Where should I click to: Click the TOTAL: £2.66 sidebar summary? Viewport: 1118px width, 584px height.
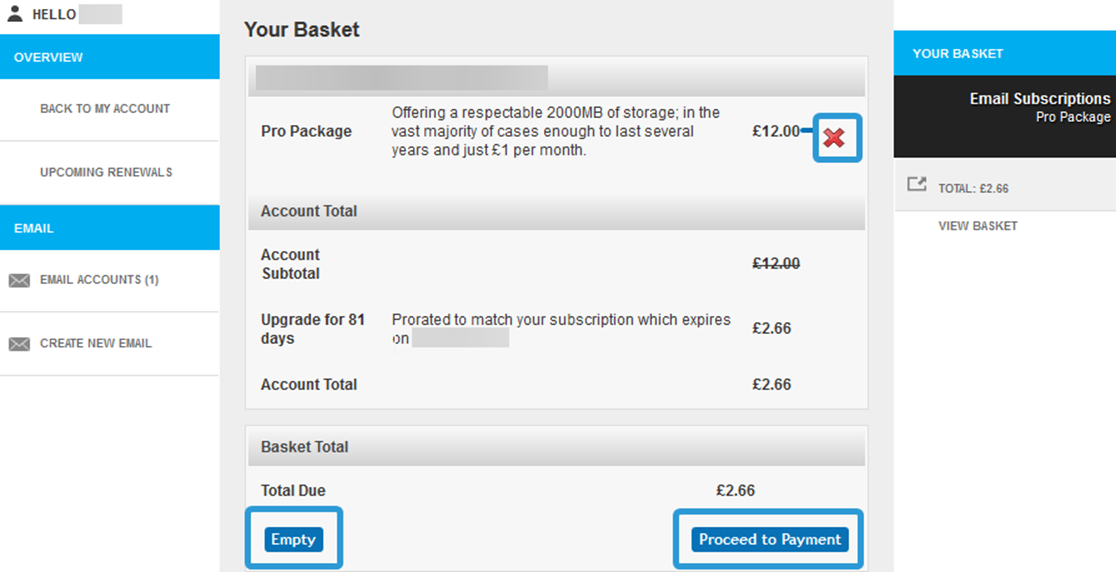973,188
